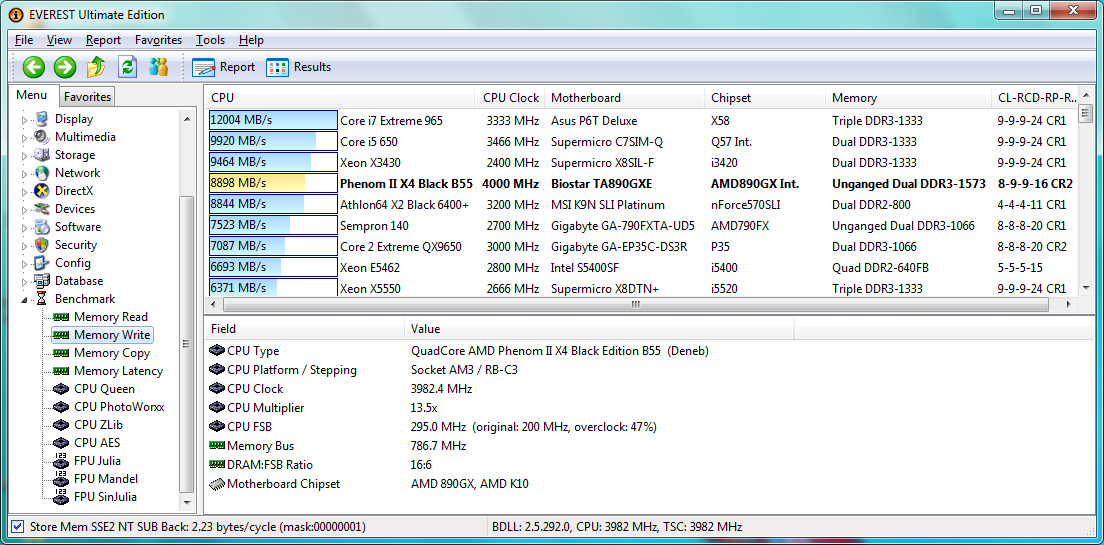Click the FPU Julia benchmark icon
The width and height of the screenshot is (1104, 545).
tap(61, 461)
